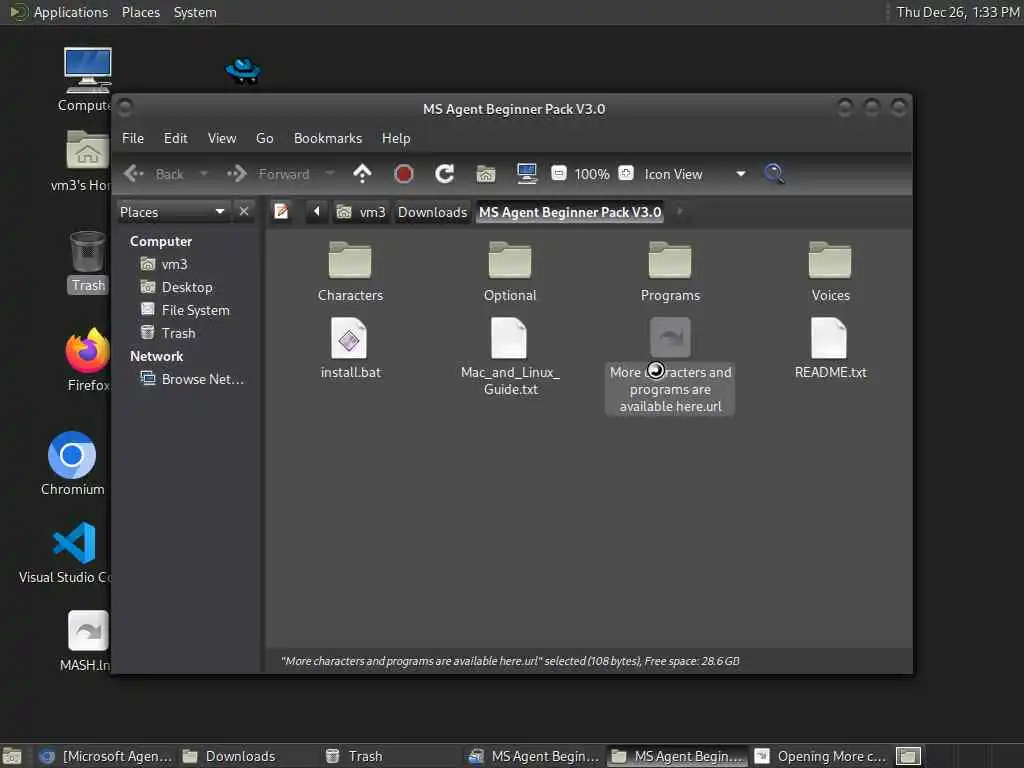
Task: Zoom out with the minus icon
Action: (x=558, y=173)
